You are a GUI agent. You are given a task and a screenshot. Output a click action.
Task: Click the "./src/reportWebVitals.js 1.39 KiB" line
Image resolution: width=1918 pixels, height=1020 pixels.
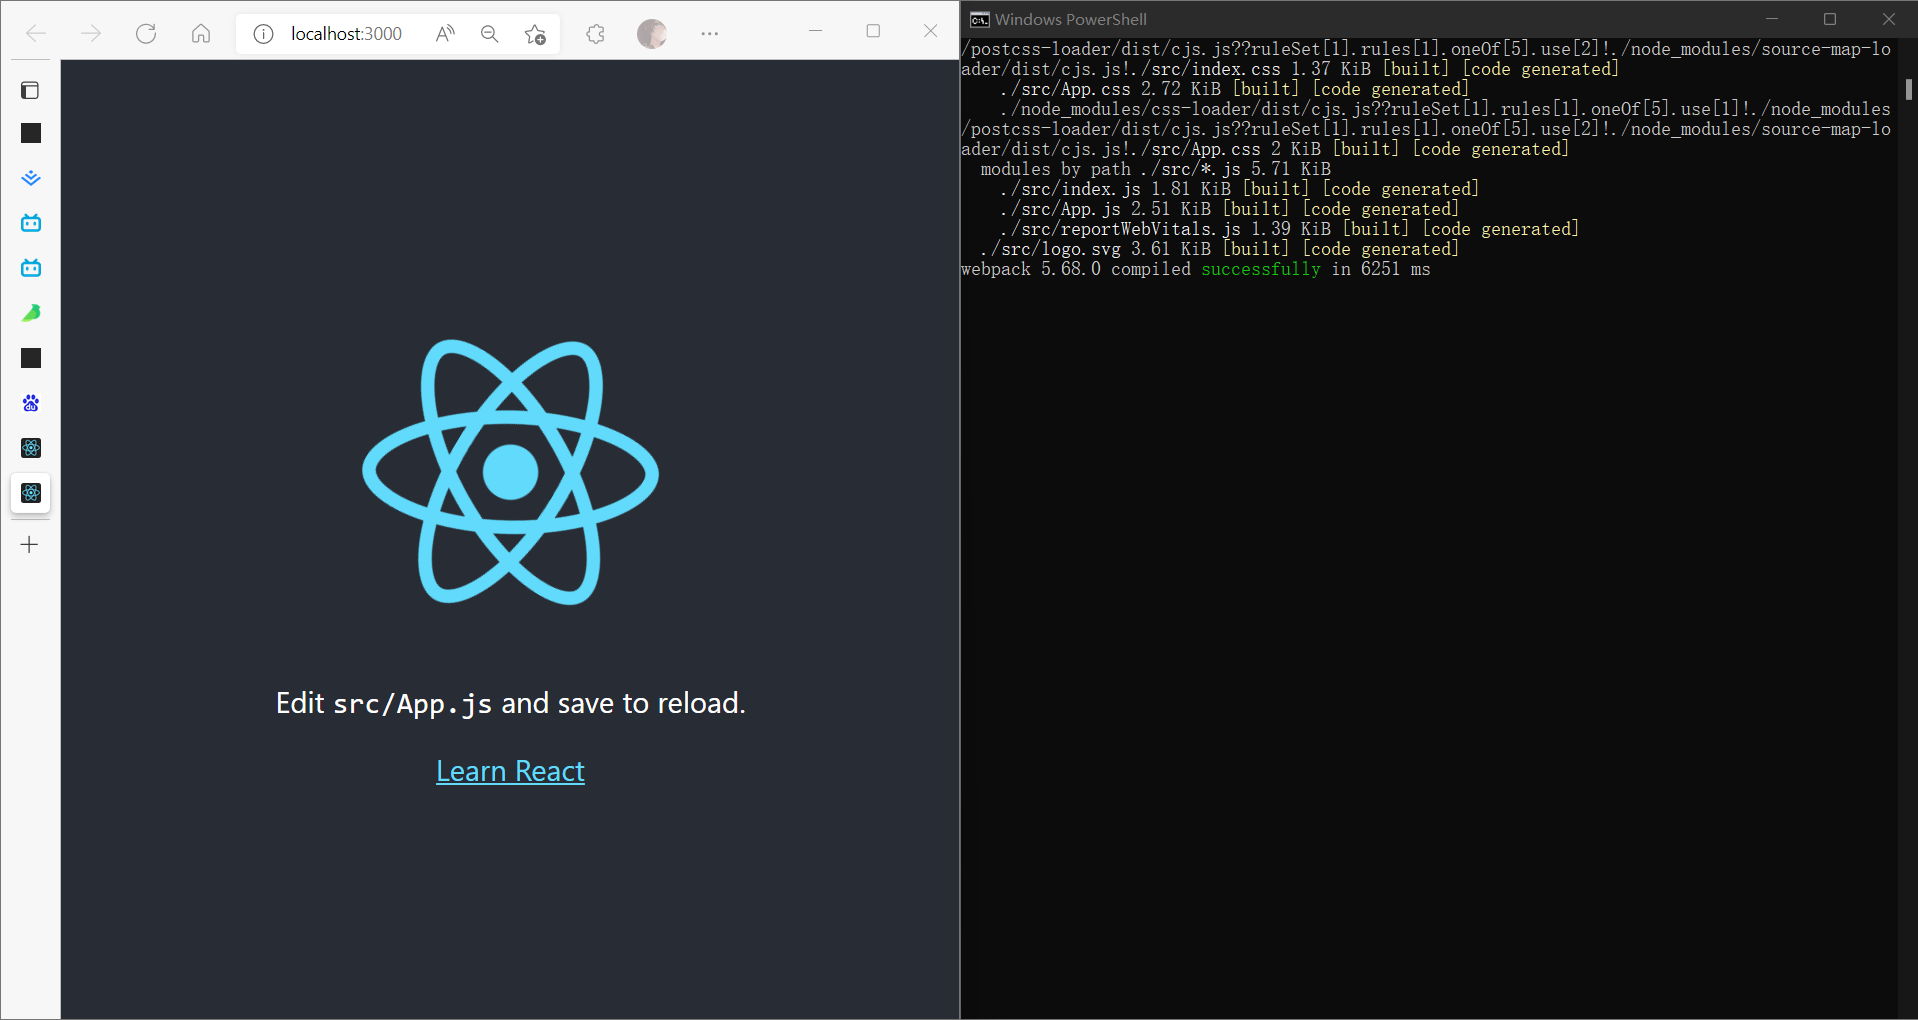tap(1290, 229)
